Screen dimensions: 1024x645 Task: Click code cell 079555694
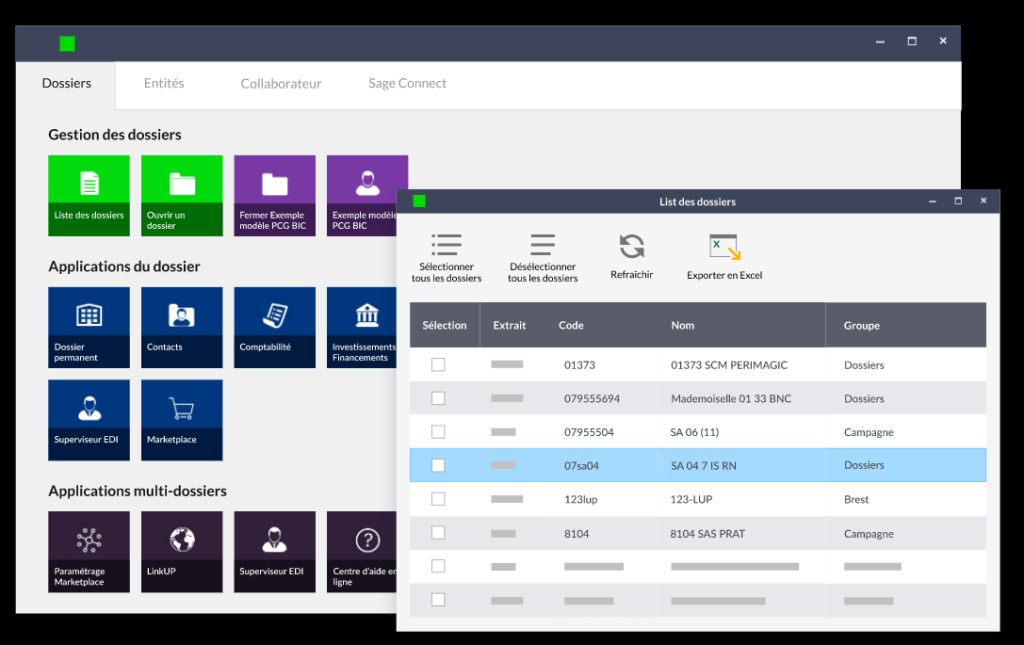[x=592, y=398]
